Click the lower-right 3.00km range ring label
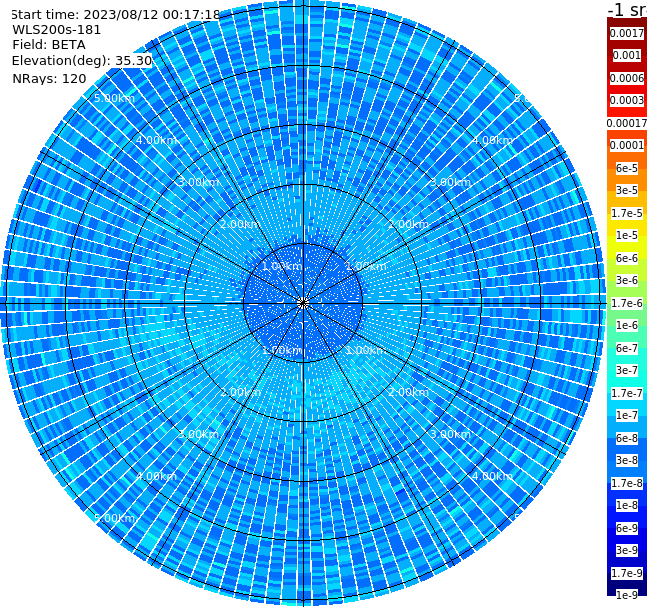Screen dimensions: 647x607 tap(451, 434)
